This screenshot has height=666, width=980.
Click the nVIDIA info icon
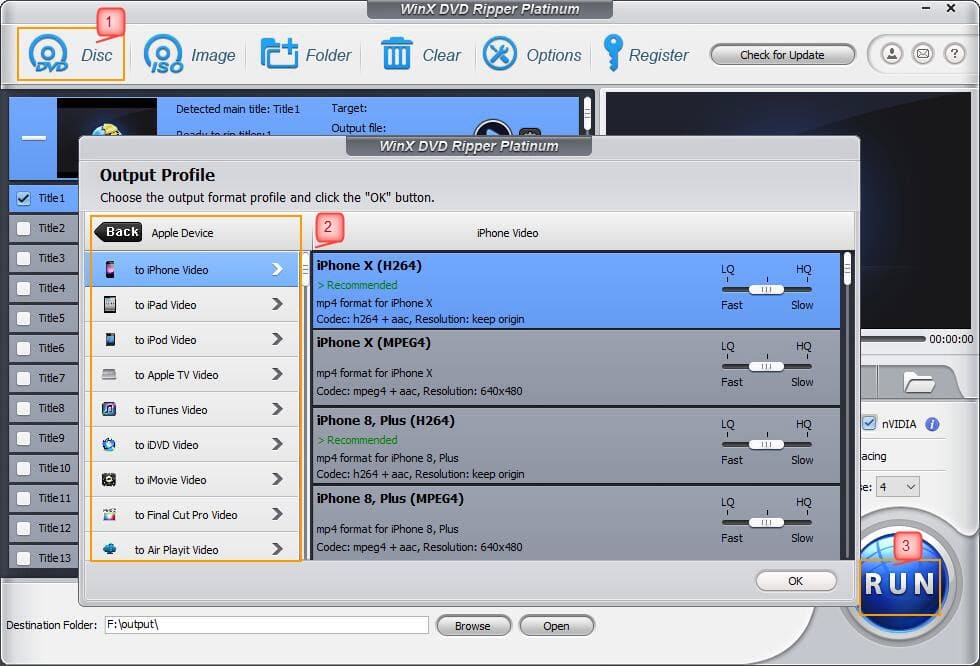click(932, 424)
